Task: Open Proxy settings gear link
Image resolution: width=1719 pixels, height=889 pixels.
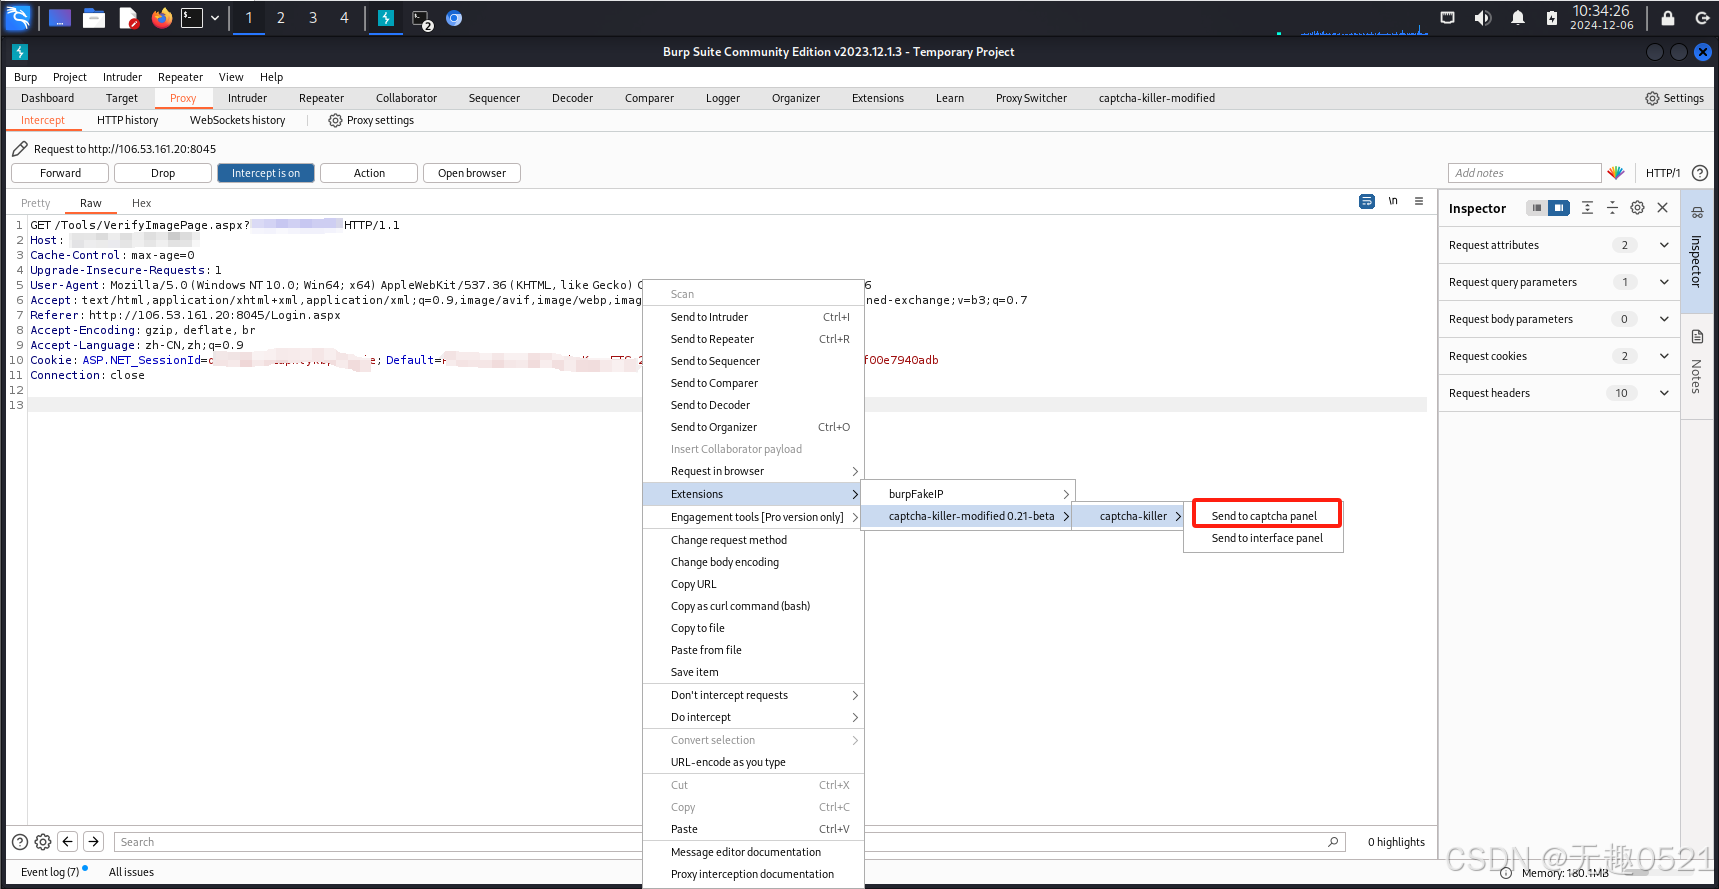Action: click(371, 120)
